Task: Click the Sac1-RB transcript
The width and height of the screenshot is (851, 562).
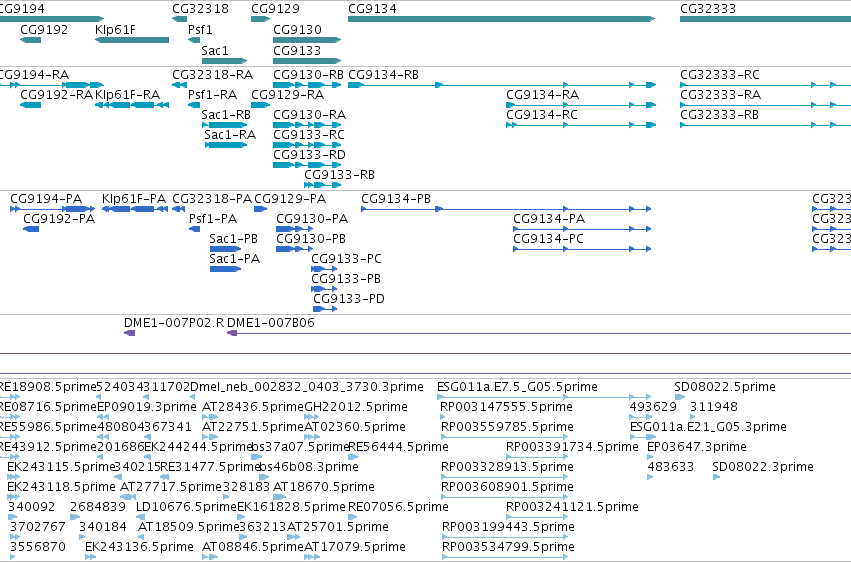Action: (x=224, y=125)
